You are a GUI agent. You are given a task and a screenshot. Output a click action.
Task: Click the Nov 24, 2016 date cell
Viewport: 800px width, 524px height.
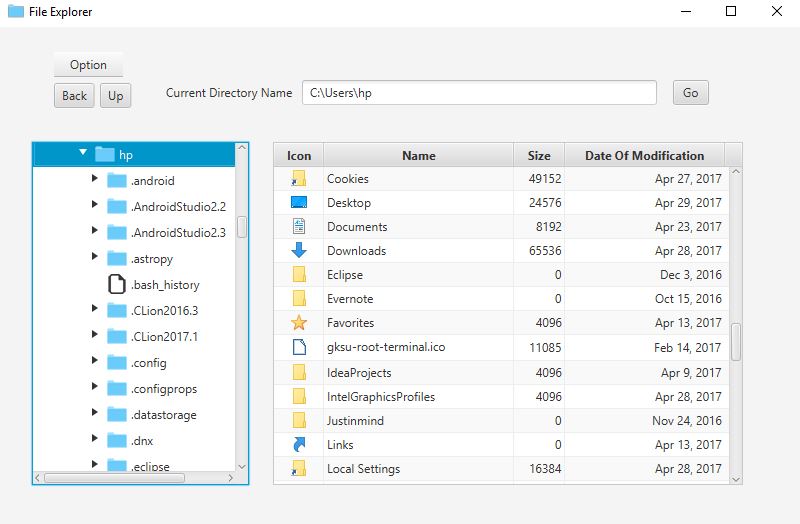646,420
